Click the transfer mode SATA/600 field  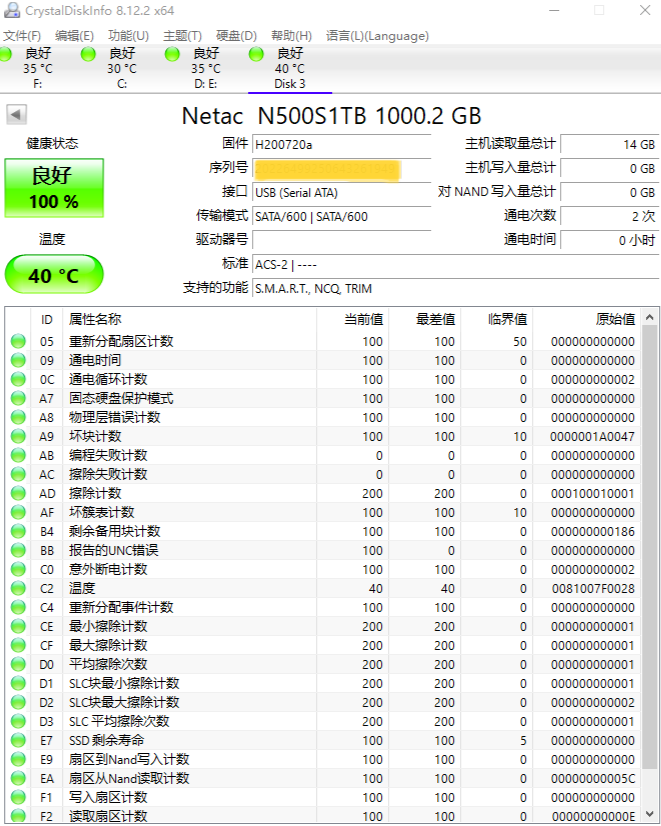coord(341,217)
